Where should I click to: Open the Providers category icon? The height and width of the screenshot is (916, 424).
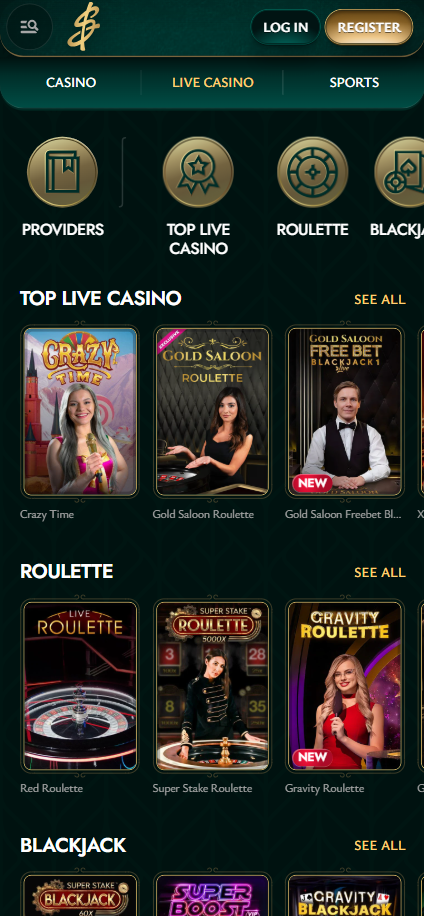62,172
